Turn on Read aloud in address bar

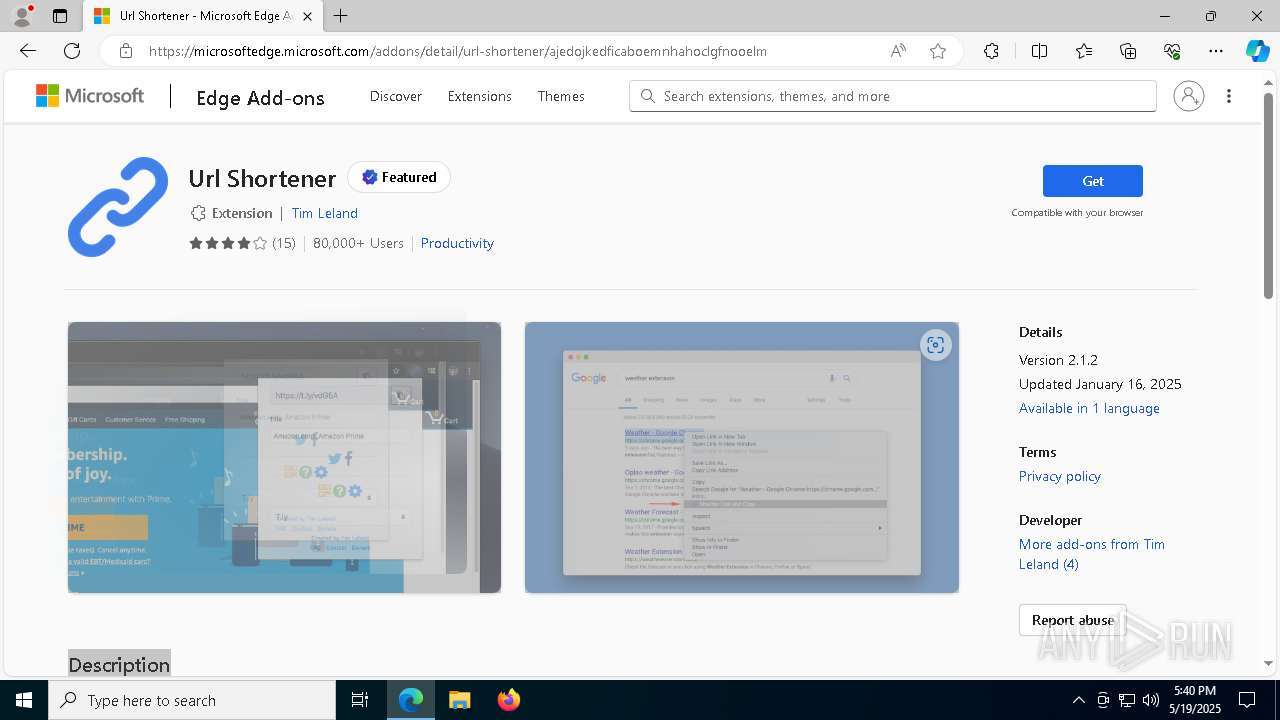(x=898, y=51)
